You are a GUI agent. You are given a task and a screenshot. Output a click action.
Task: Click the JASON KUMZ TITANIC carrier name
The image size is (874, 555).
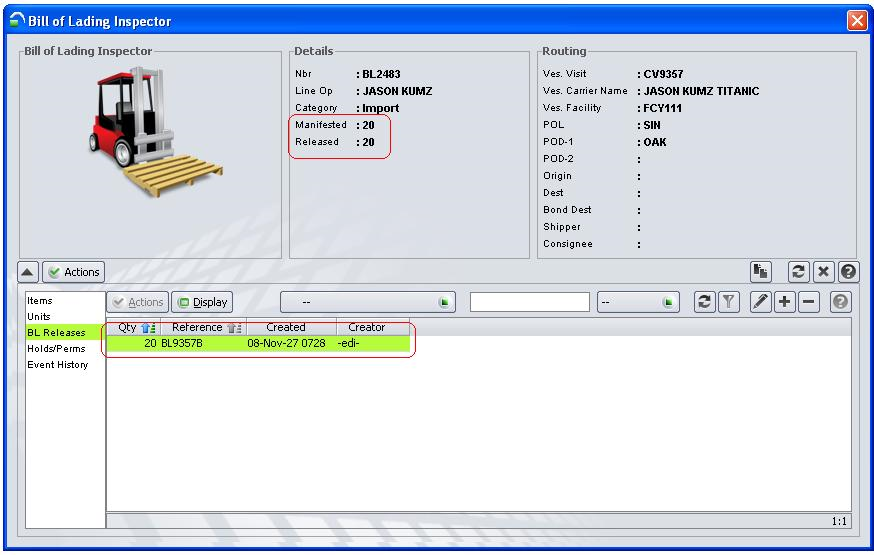[x=701, y=91]
